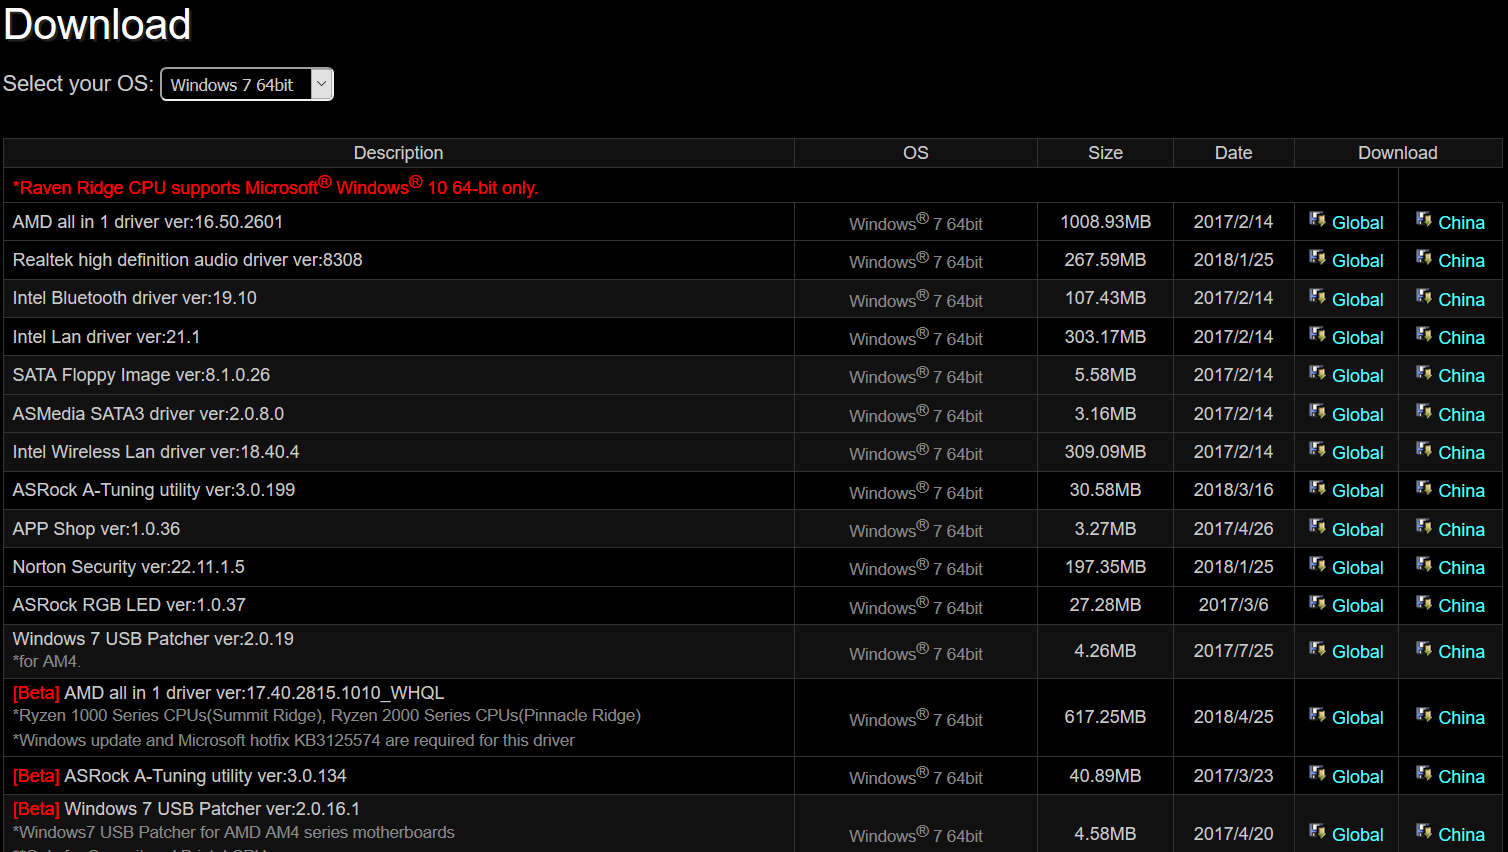This screenshot has height=852, width=1508.
Task: Select the Raven Ridge CPU notice text
Action: (x=275, y=186)
